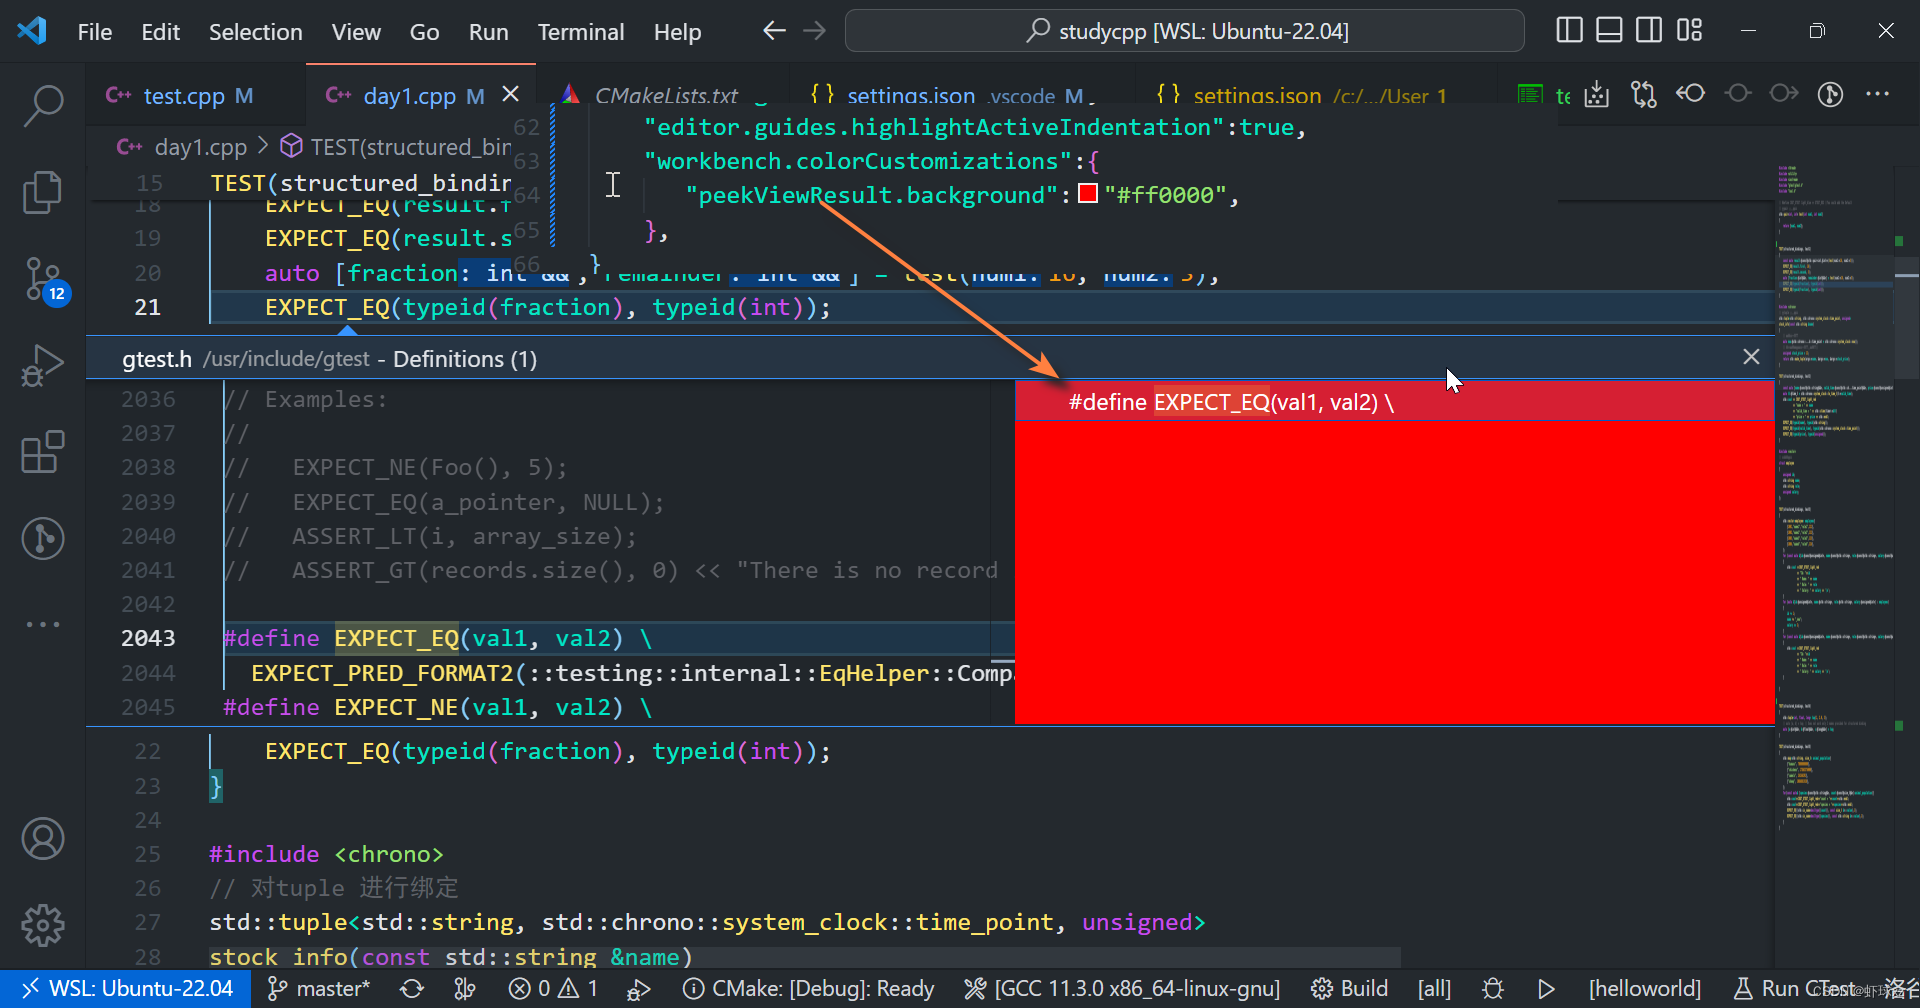Click the download-to-tray editor toolbar icon
Viewport: 1920px width, 1008px height.
pyautogui.click(x=1597, y=94)
